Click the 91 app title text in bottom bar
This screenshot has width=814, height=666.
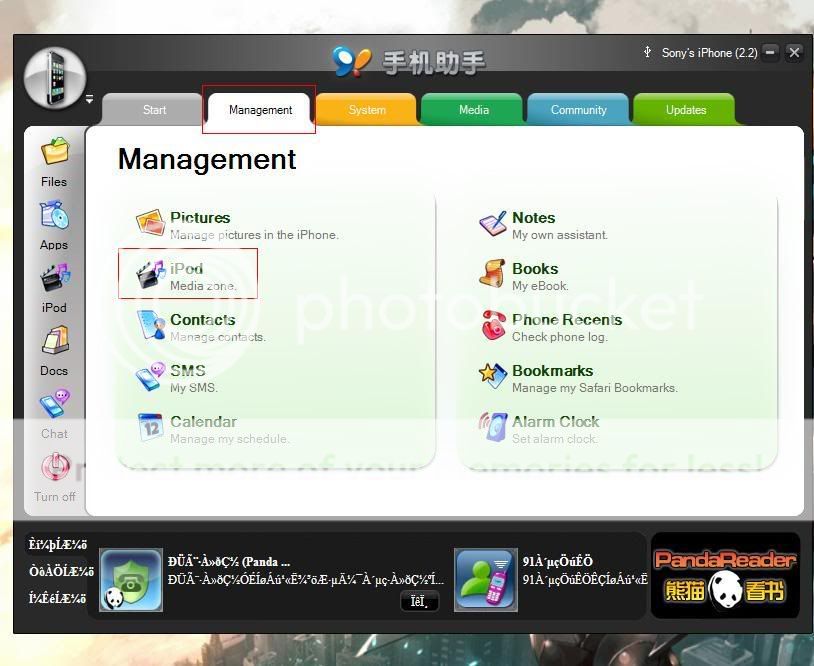pyautogui.click(x=558, y=562)
